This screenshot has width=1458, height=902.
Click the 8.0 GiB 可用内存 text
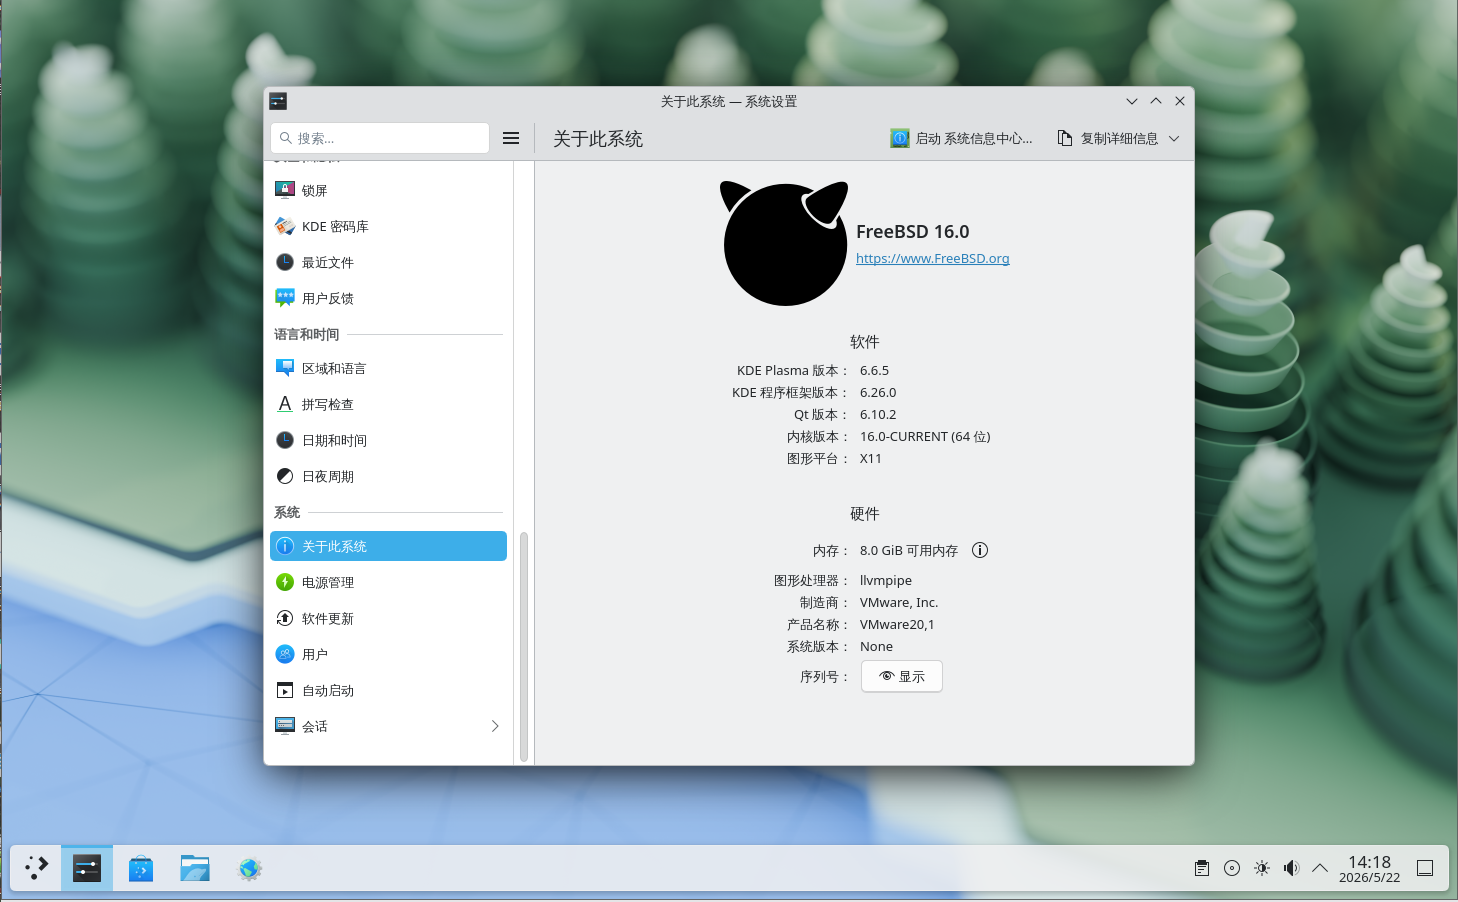click(909, 550)
